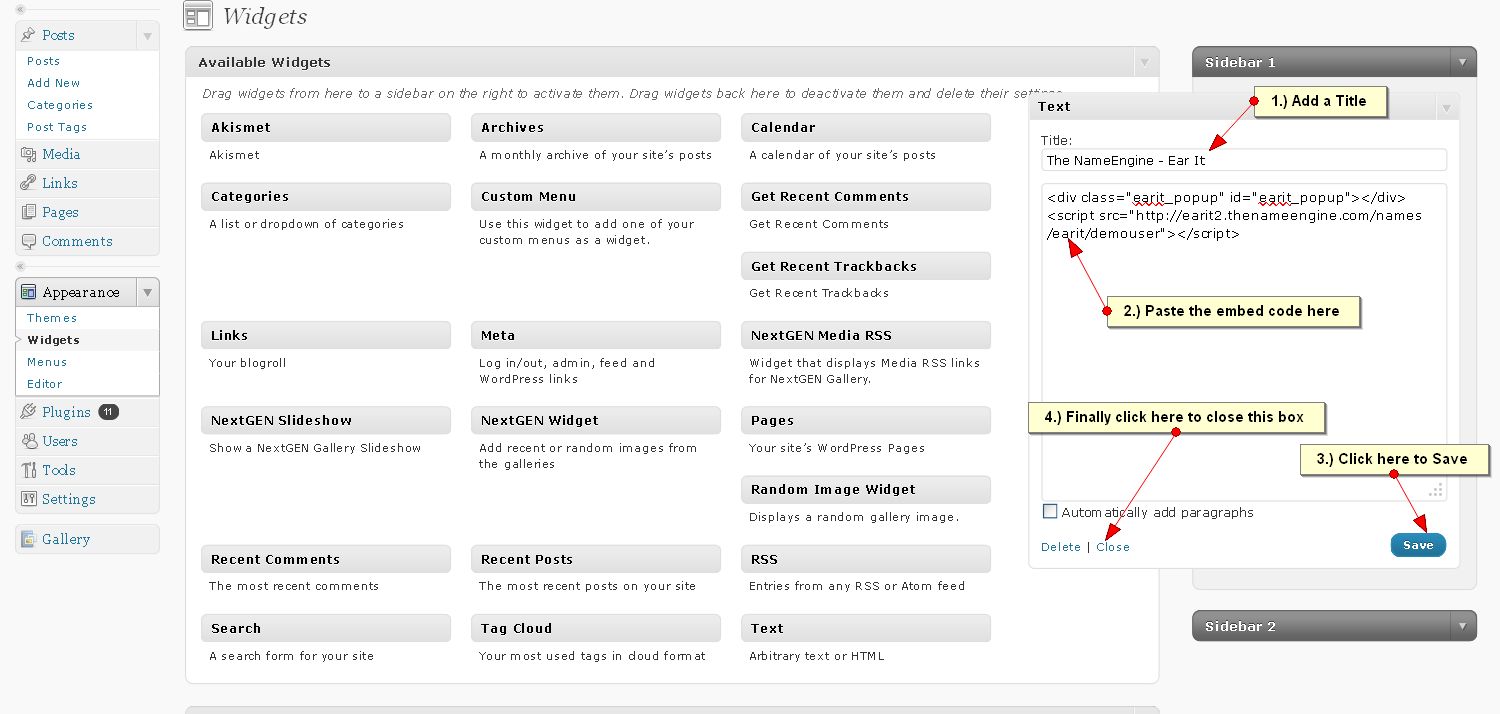This screenshot has height=714, width=1500.
Task: Open Themes under Appearance
Action: [x=52, y=318]
